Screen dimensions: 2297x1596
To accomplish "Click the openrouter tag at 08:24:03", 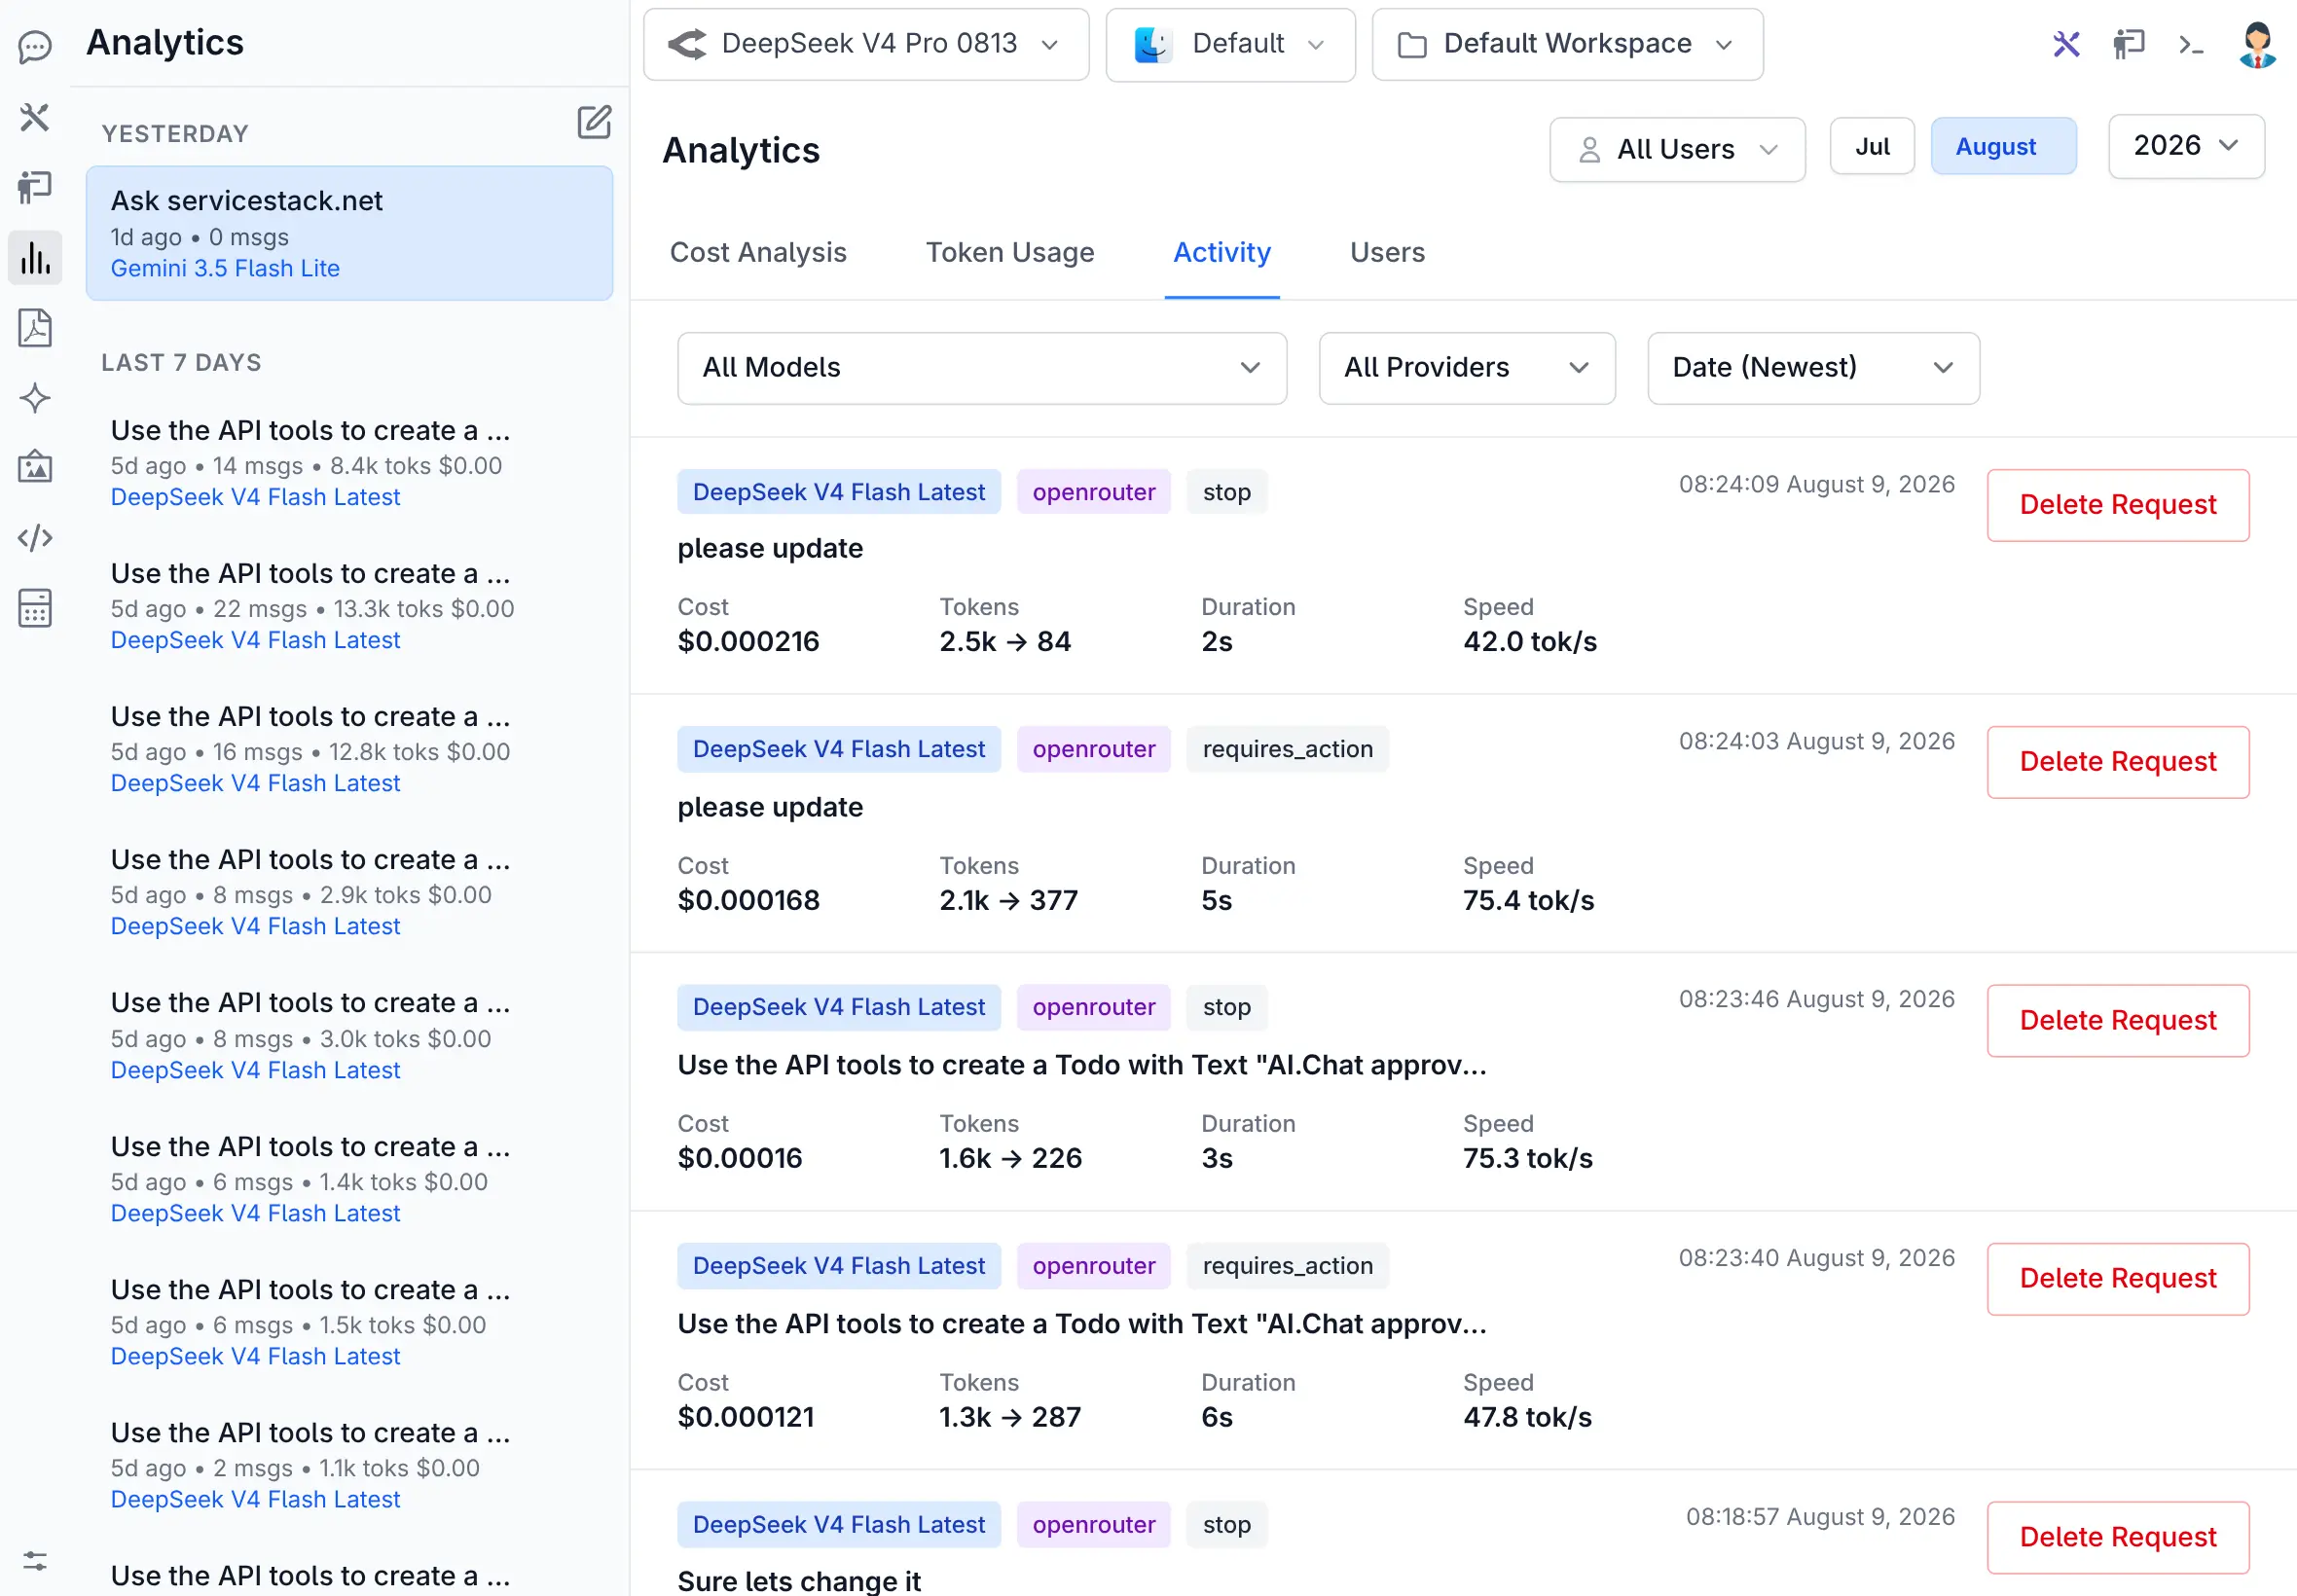I will pos(1093,749).
